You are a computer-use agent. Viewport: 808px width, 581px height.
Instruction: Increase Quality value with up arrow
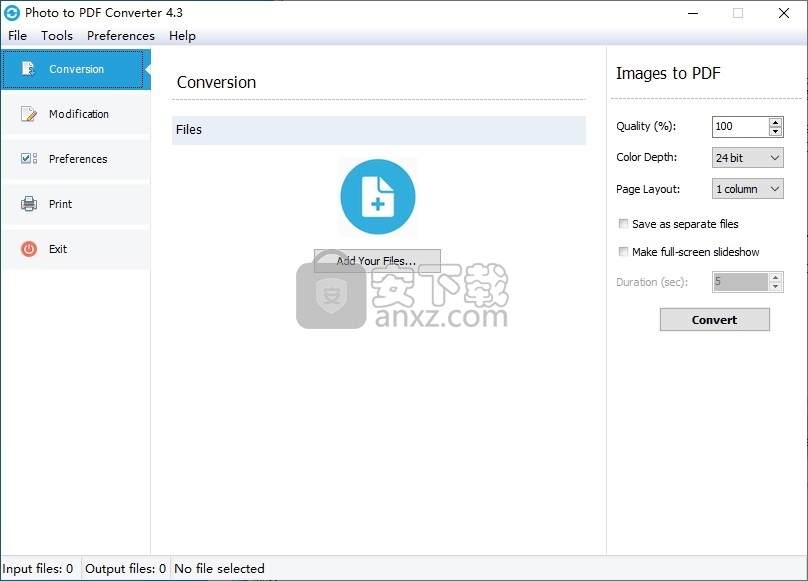tap(775, 122)
